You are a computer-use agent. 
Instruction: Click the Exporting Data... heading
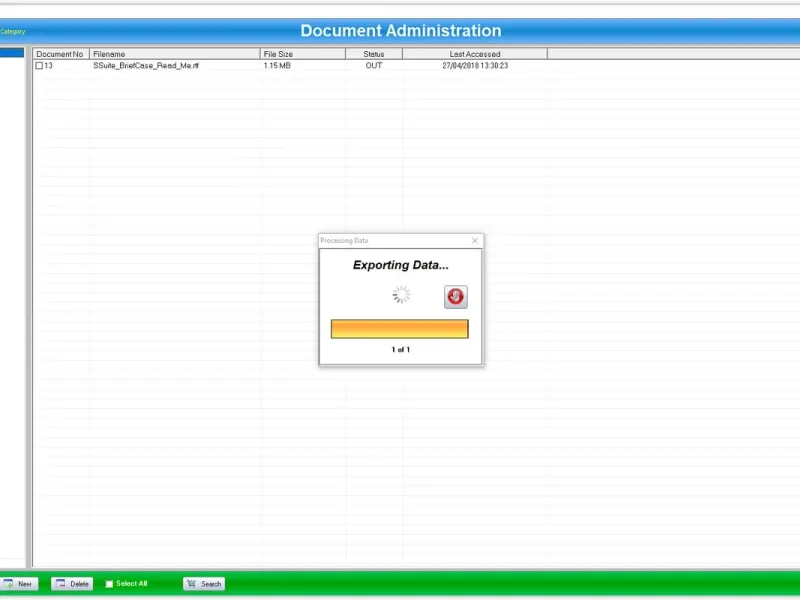click(401, 265)
